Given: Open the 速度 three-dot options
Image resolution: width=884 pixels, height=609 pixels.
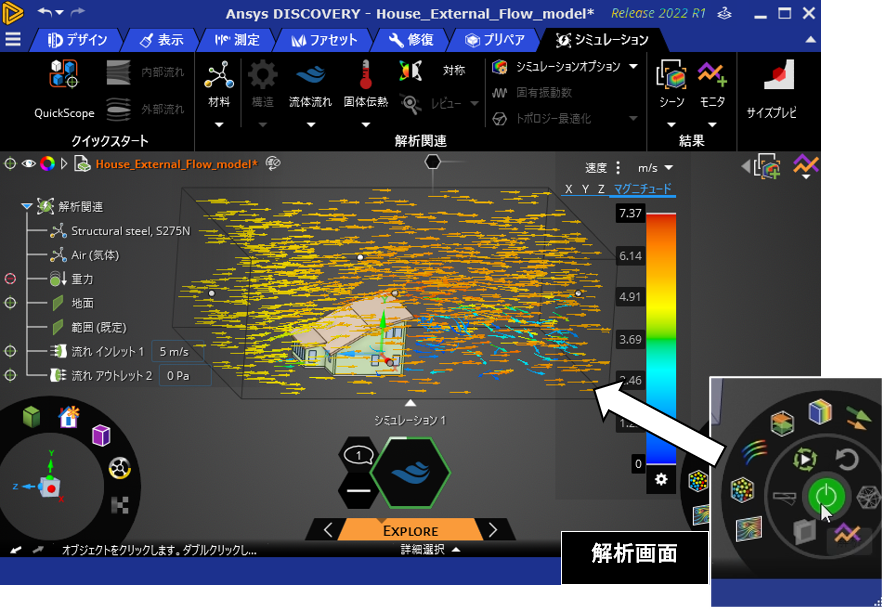Looking at the screenshot, I should tap(618, 167).
